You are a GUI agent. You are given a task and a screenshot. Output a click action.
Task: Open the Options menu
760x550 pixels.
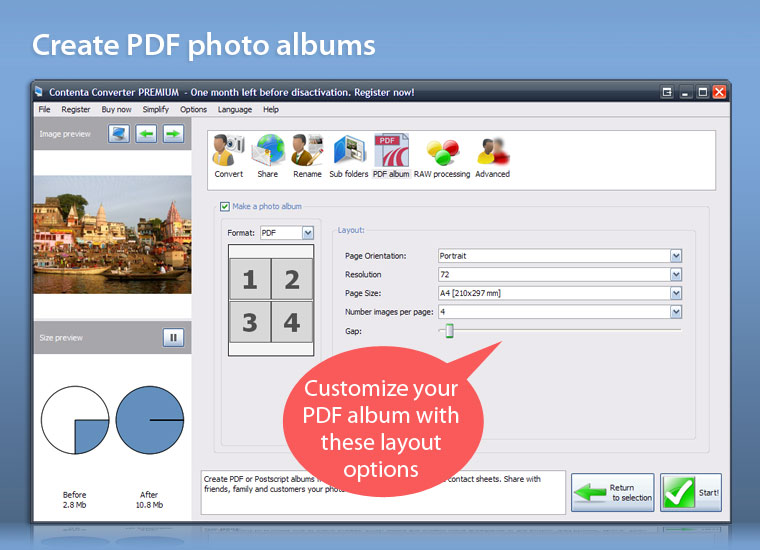point(193,110)
